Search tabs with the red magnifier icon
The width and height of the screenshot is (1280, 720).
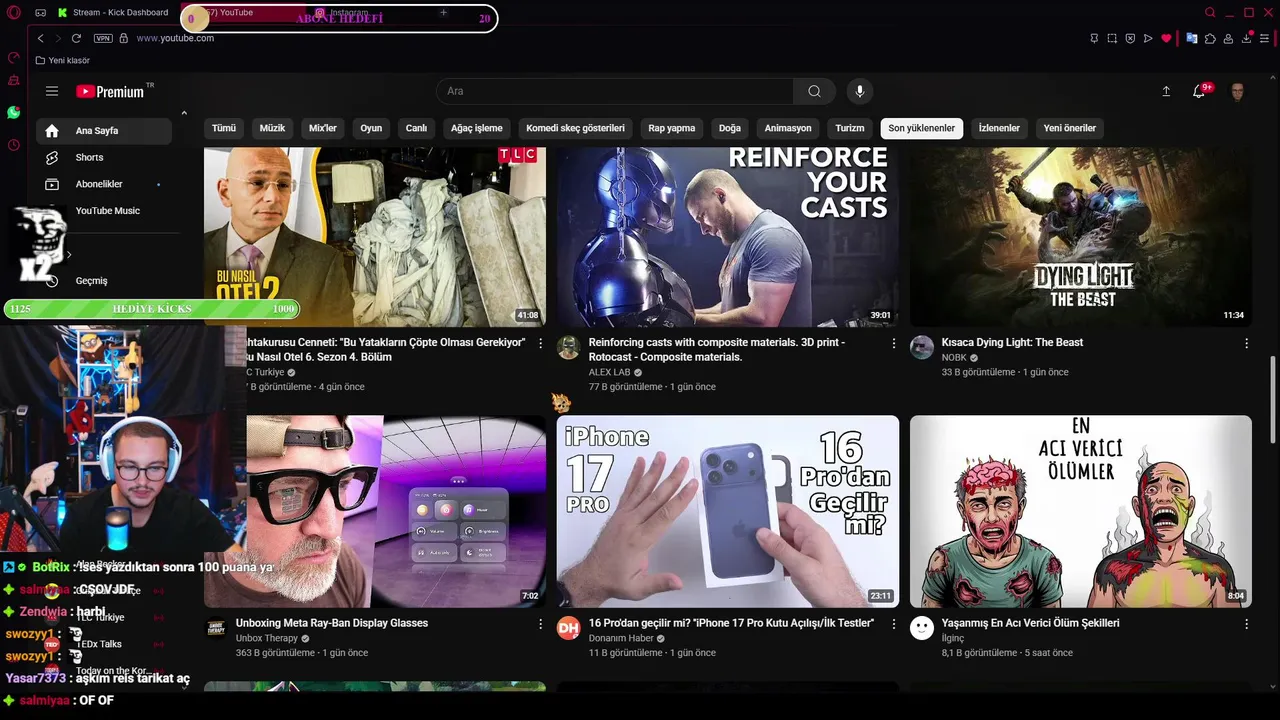coord(1210,12)
